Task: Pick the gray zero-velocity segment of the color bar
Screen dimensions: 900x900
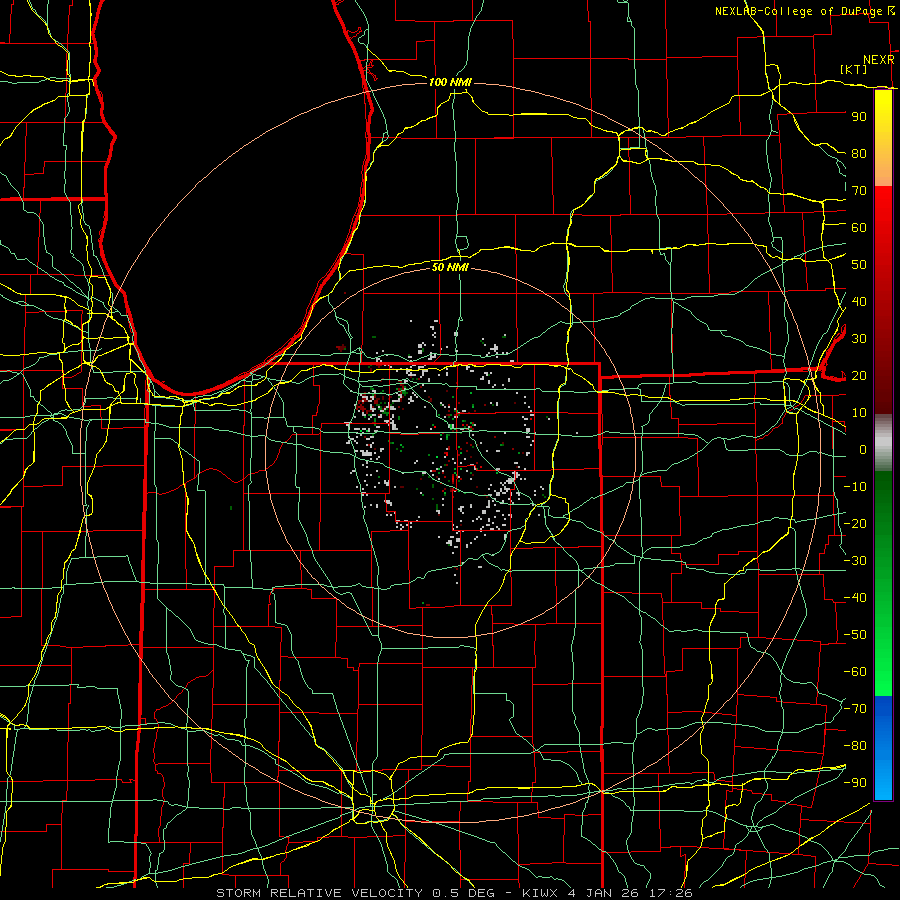Action: click(x=883, y=443)
